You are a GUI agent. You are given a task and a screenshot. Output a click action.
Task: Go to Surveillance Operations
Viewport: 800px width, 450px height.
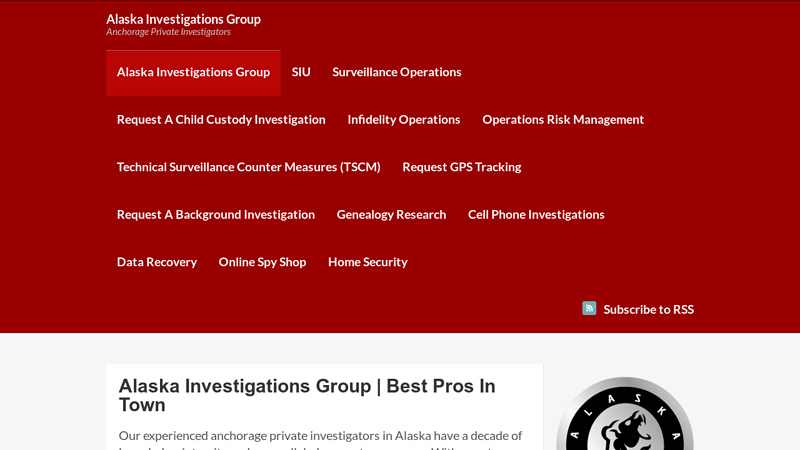pyautogui.click(x=397, y=72)
